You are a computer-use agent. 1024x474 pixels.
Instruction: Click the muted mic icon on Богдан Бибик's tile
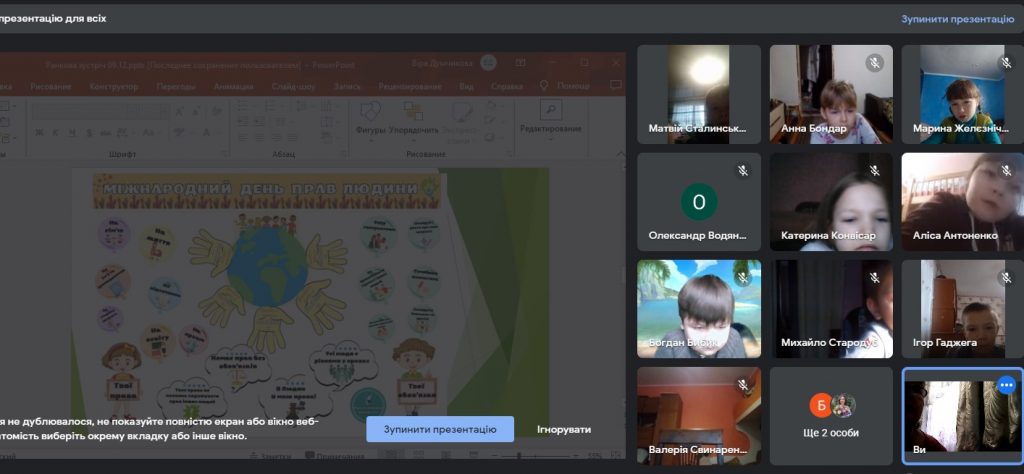click(743, 277)
